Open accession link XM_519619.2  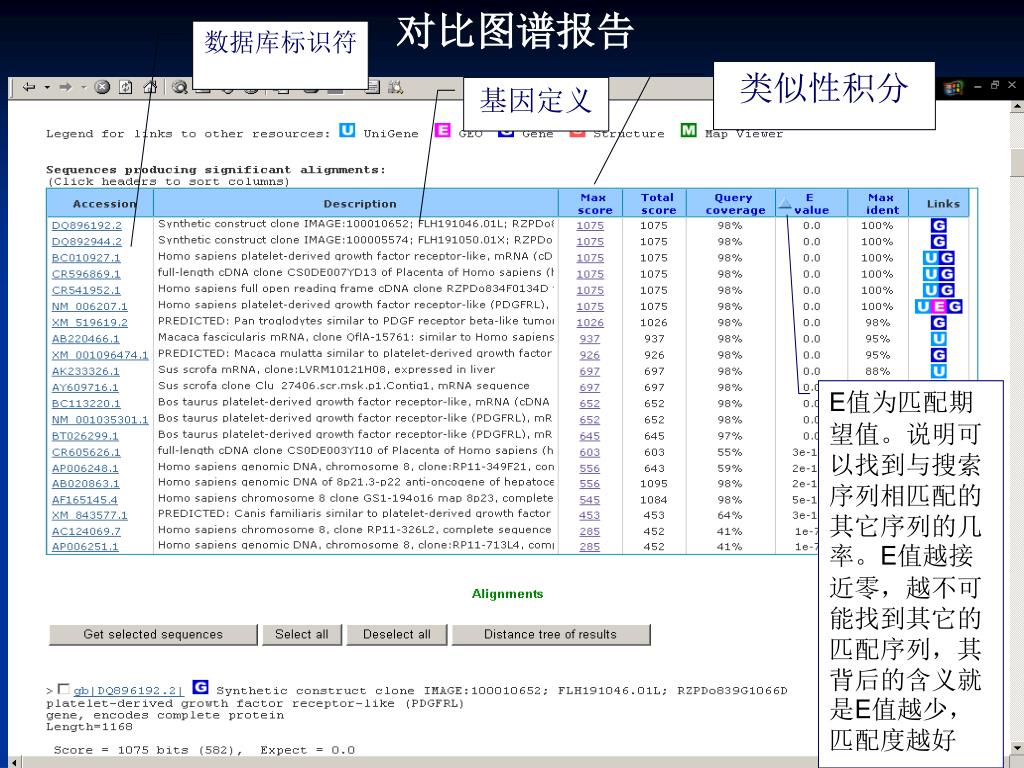coord(89,323)
